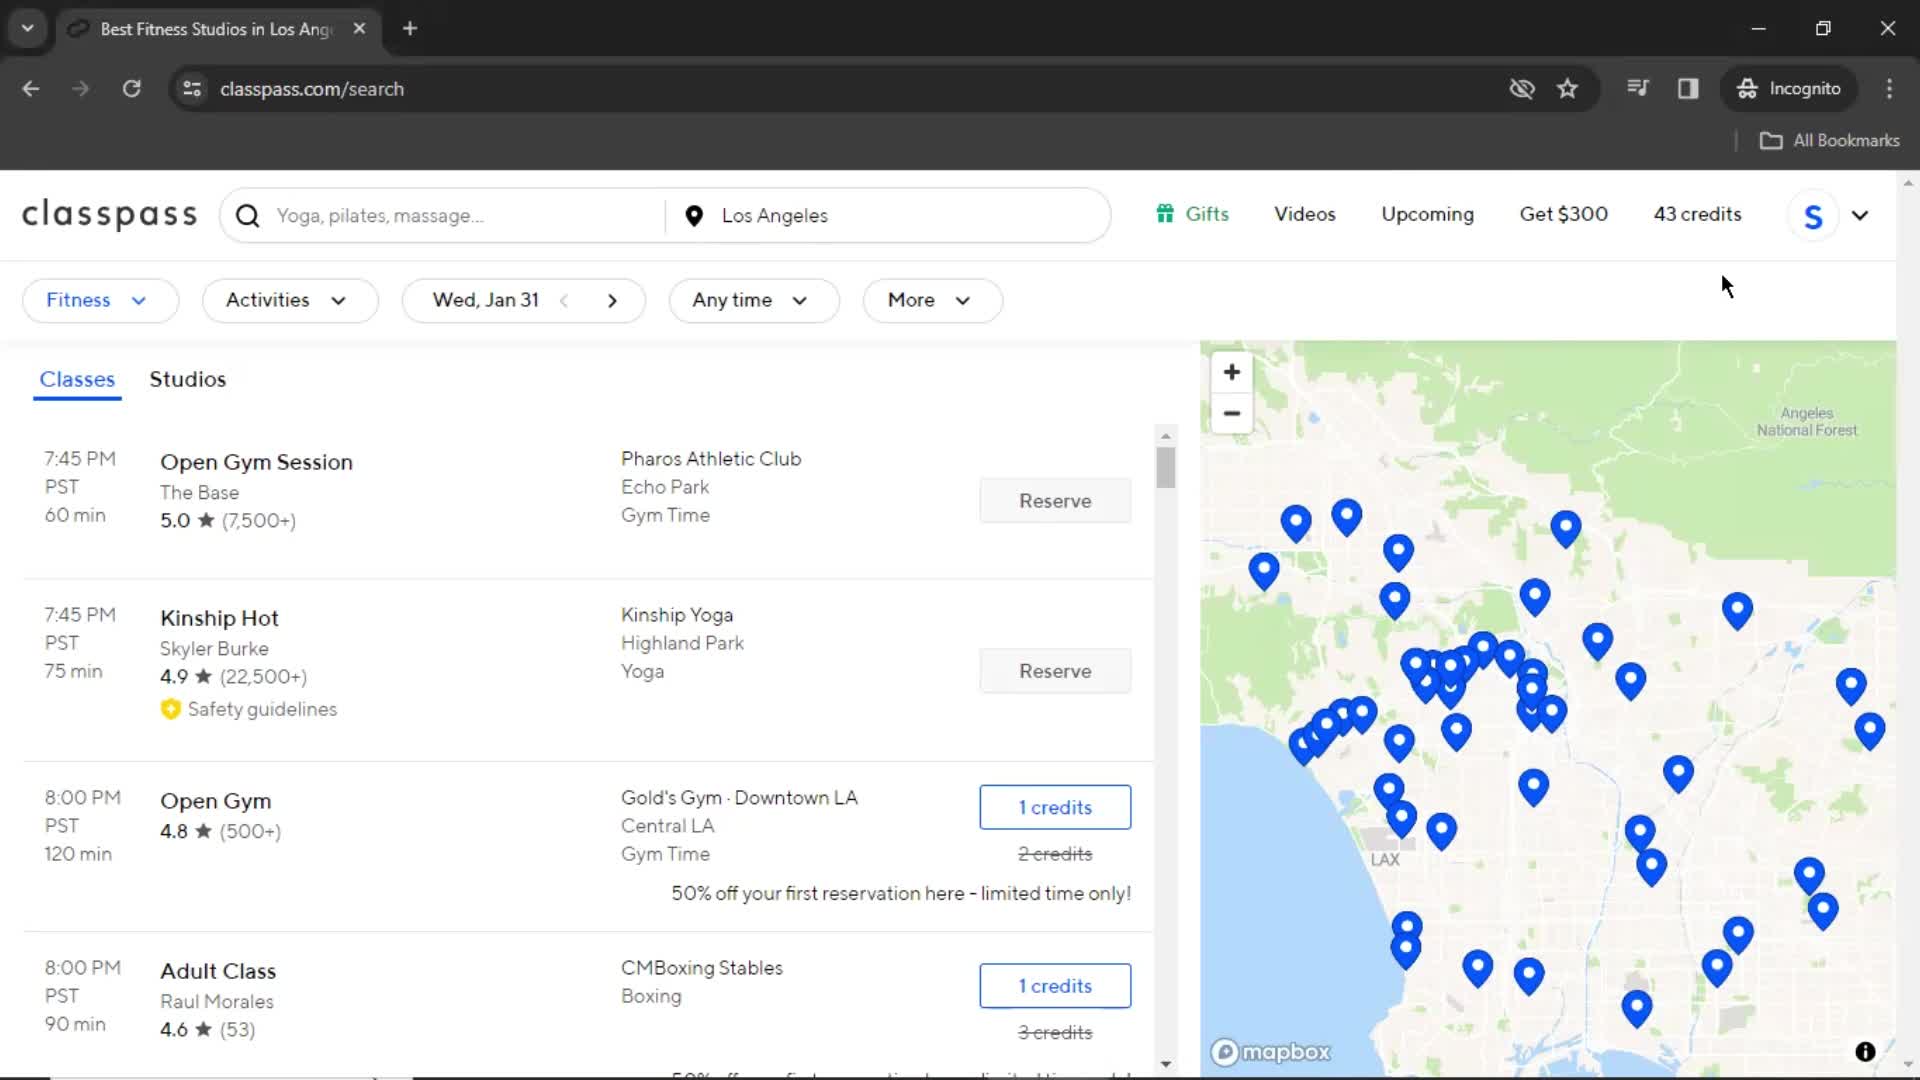
Task: Click the Get $300 referral link
Action: point(1563,215)
